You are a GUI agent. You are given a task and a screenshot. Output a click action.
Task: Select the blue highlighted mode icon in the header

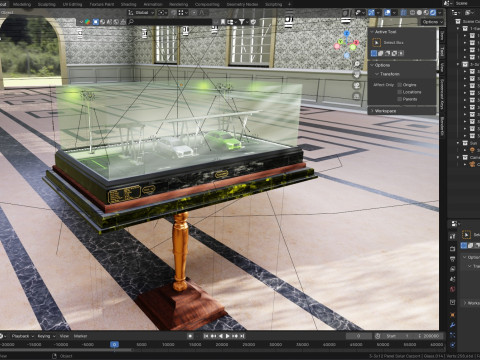tap(96, 22)
